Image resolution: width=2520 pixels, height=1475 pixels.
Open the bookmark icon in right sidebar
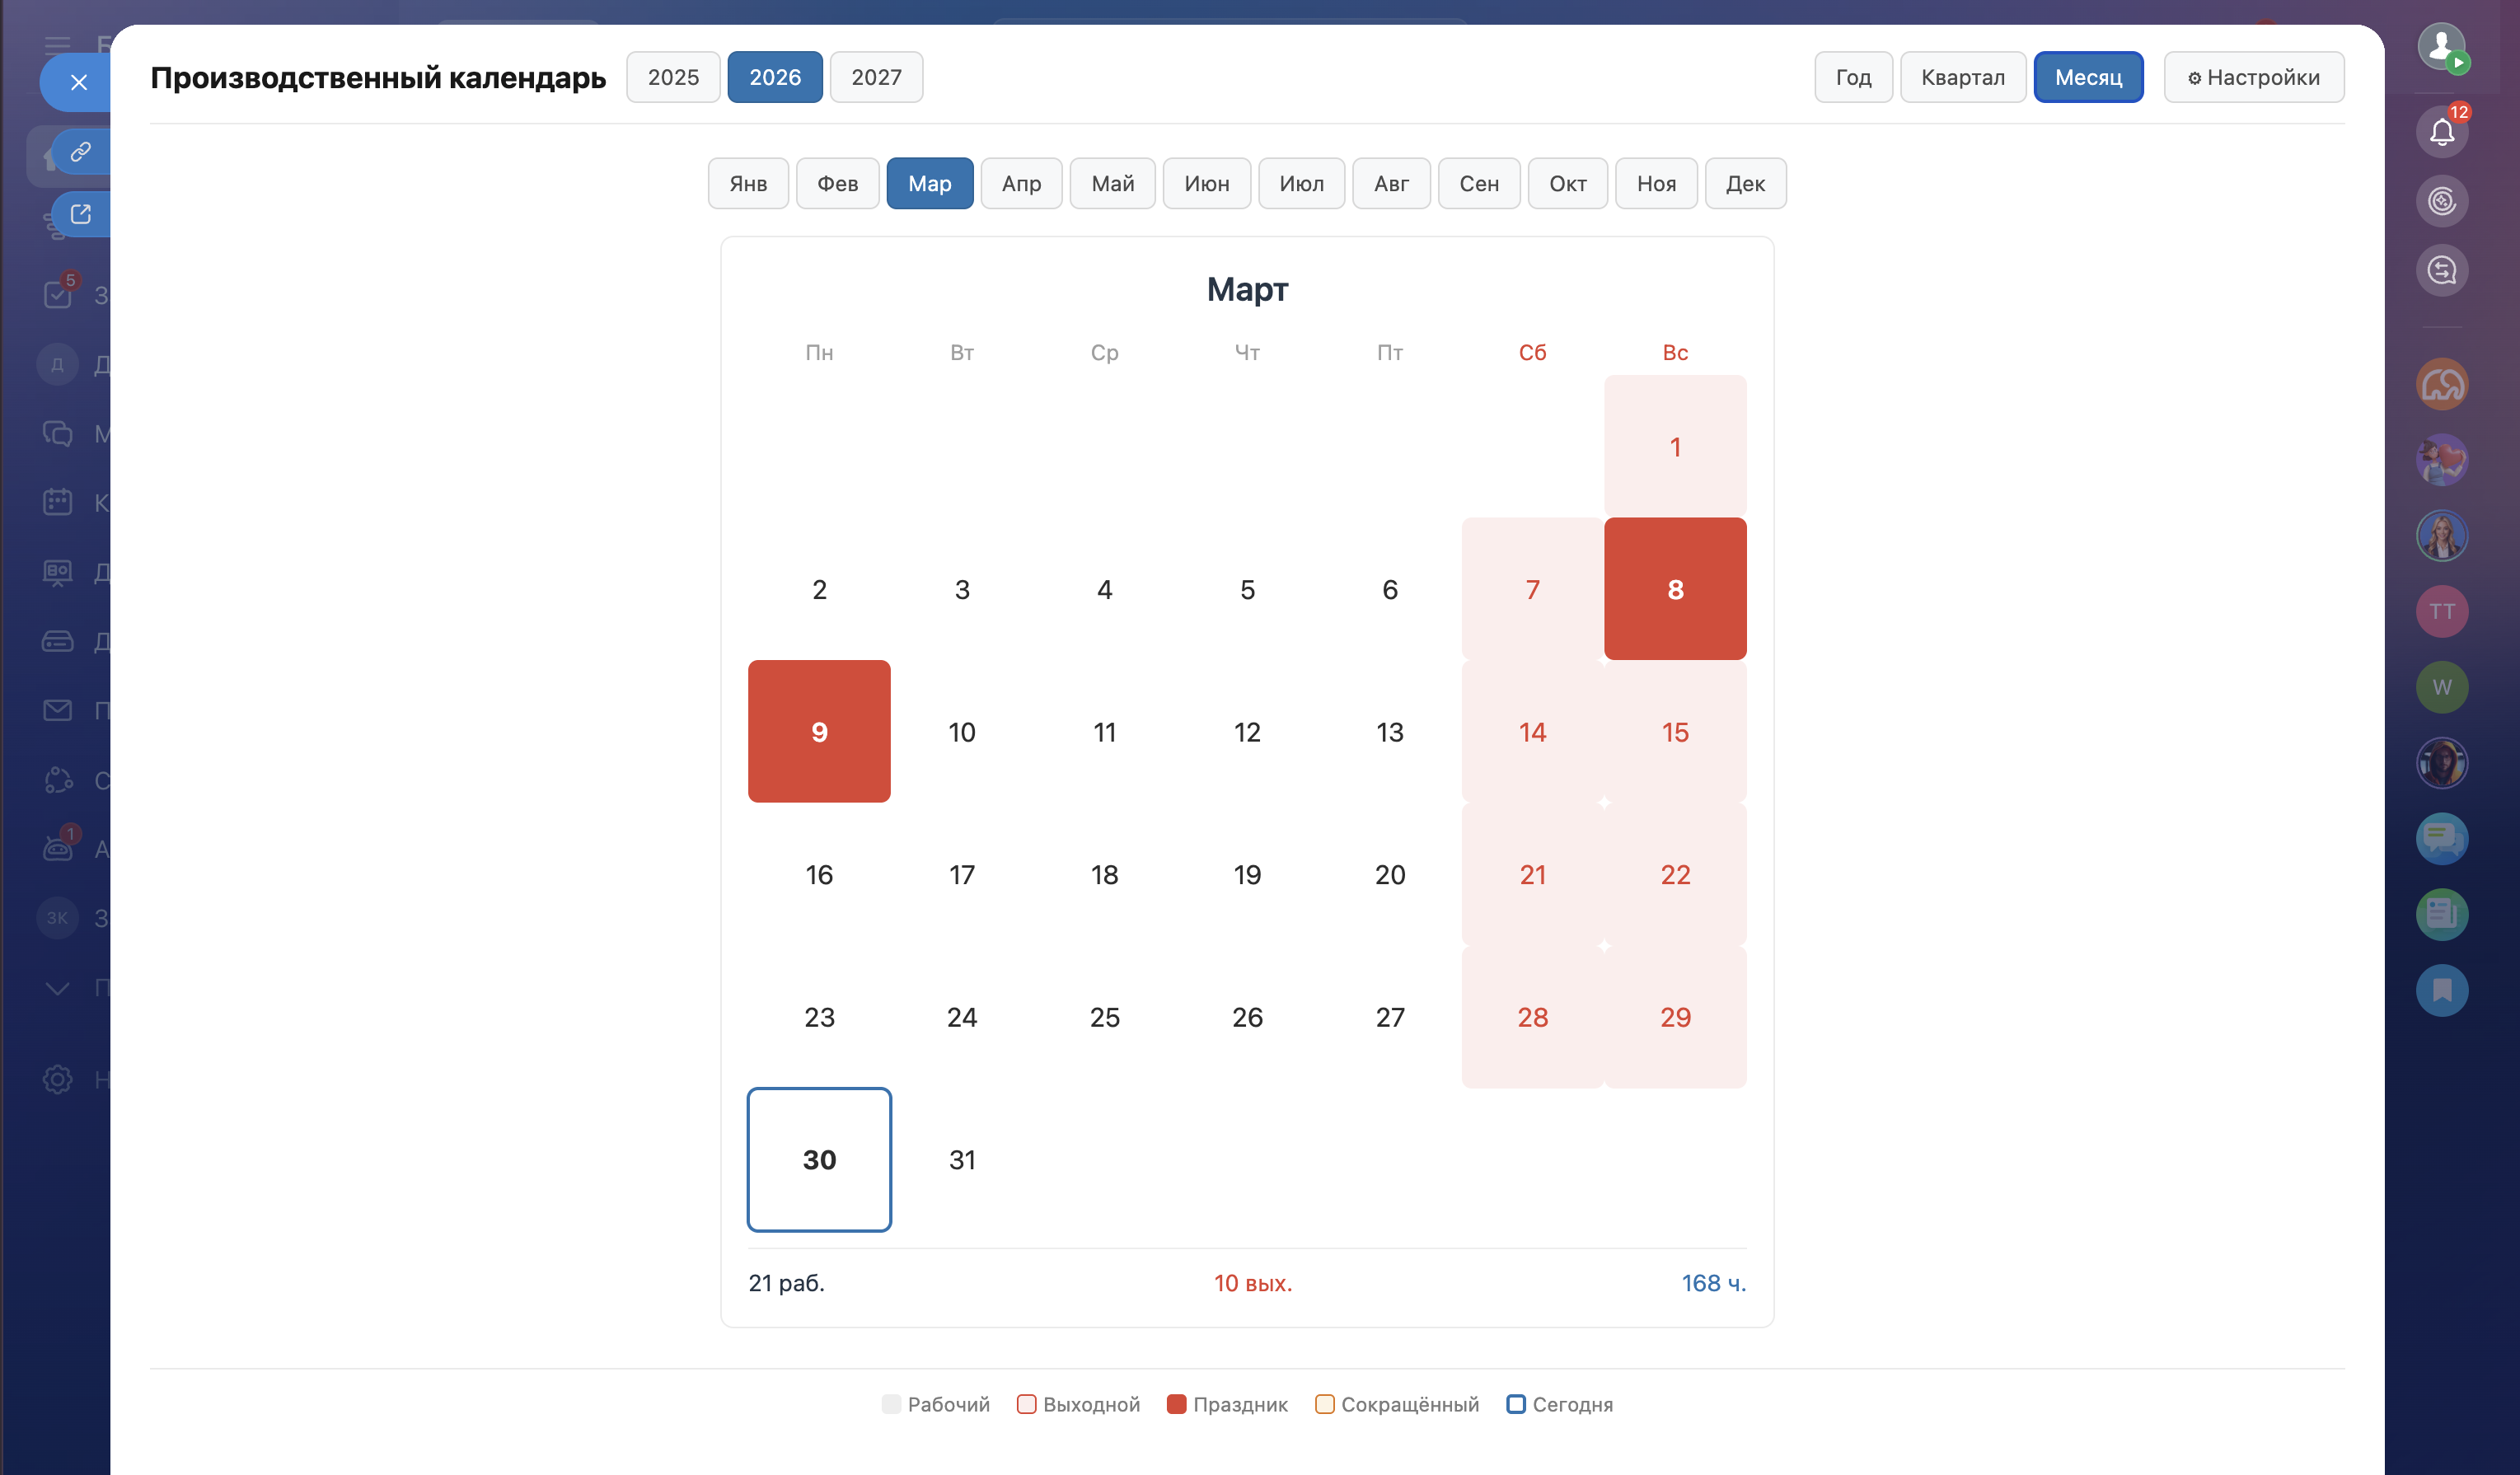pos(2441,990)
